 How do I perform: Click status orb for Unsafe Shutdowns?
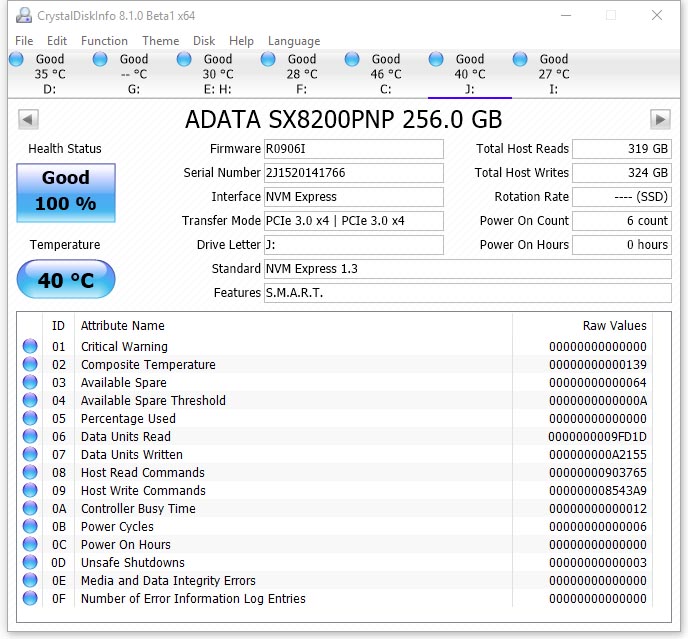click(x=30, y=562)
